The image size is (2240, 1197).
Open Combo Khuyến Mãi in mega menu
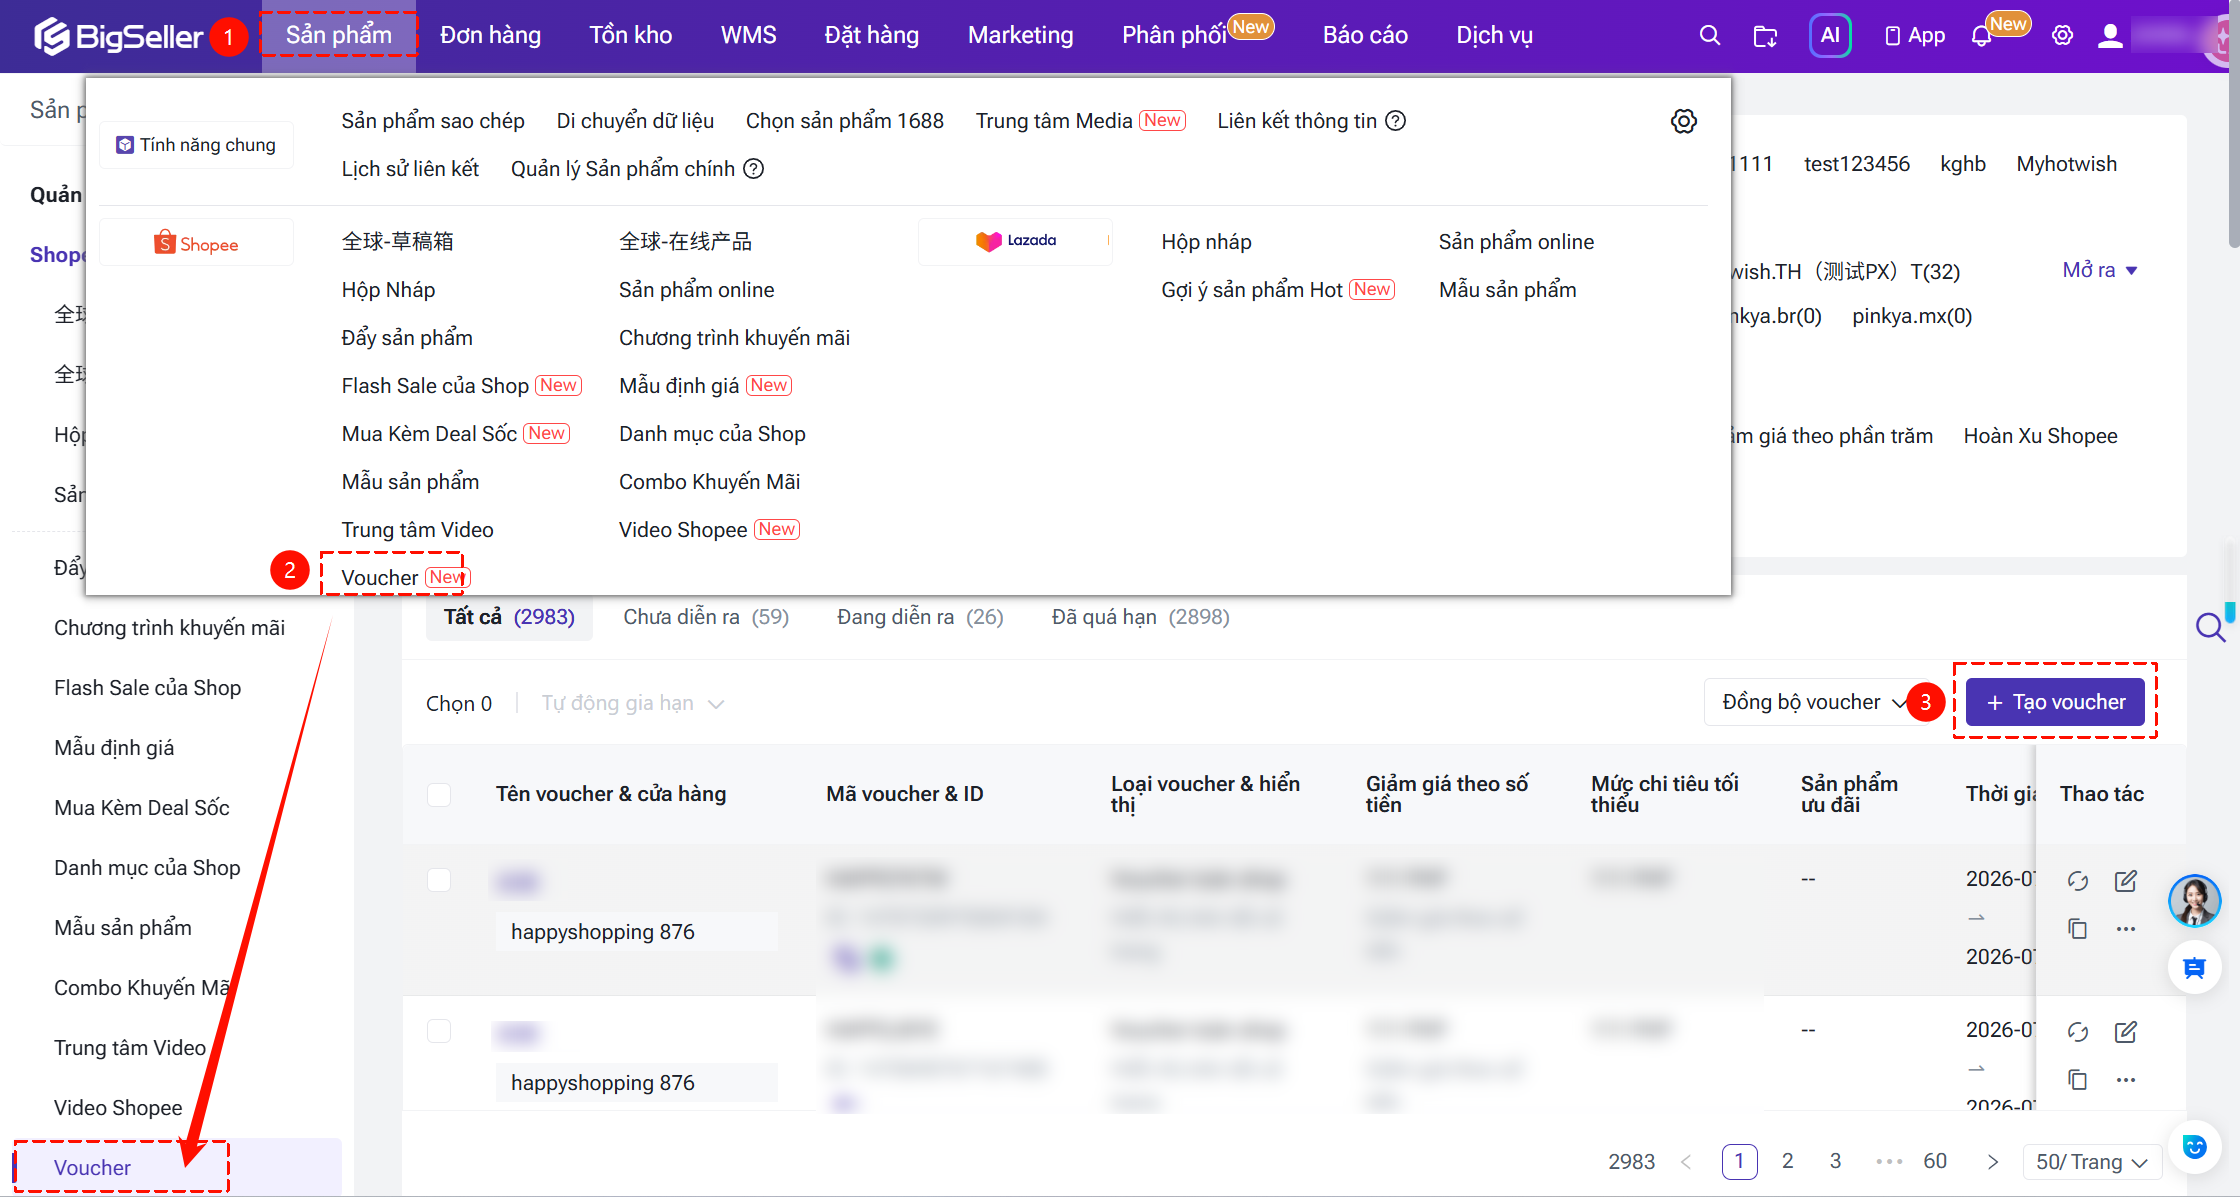tap(710, 482)
